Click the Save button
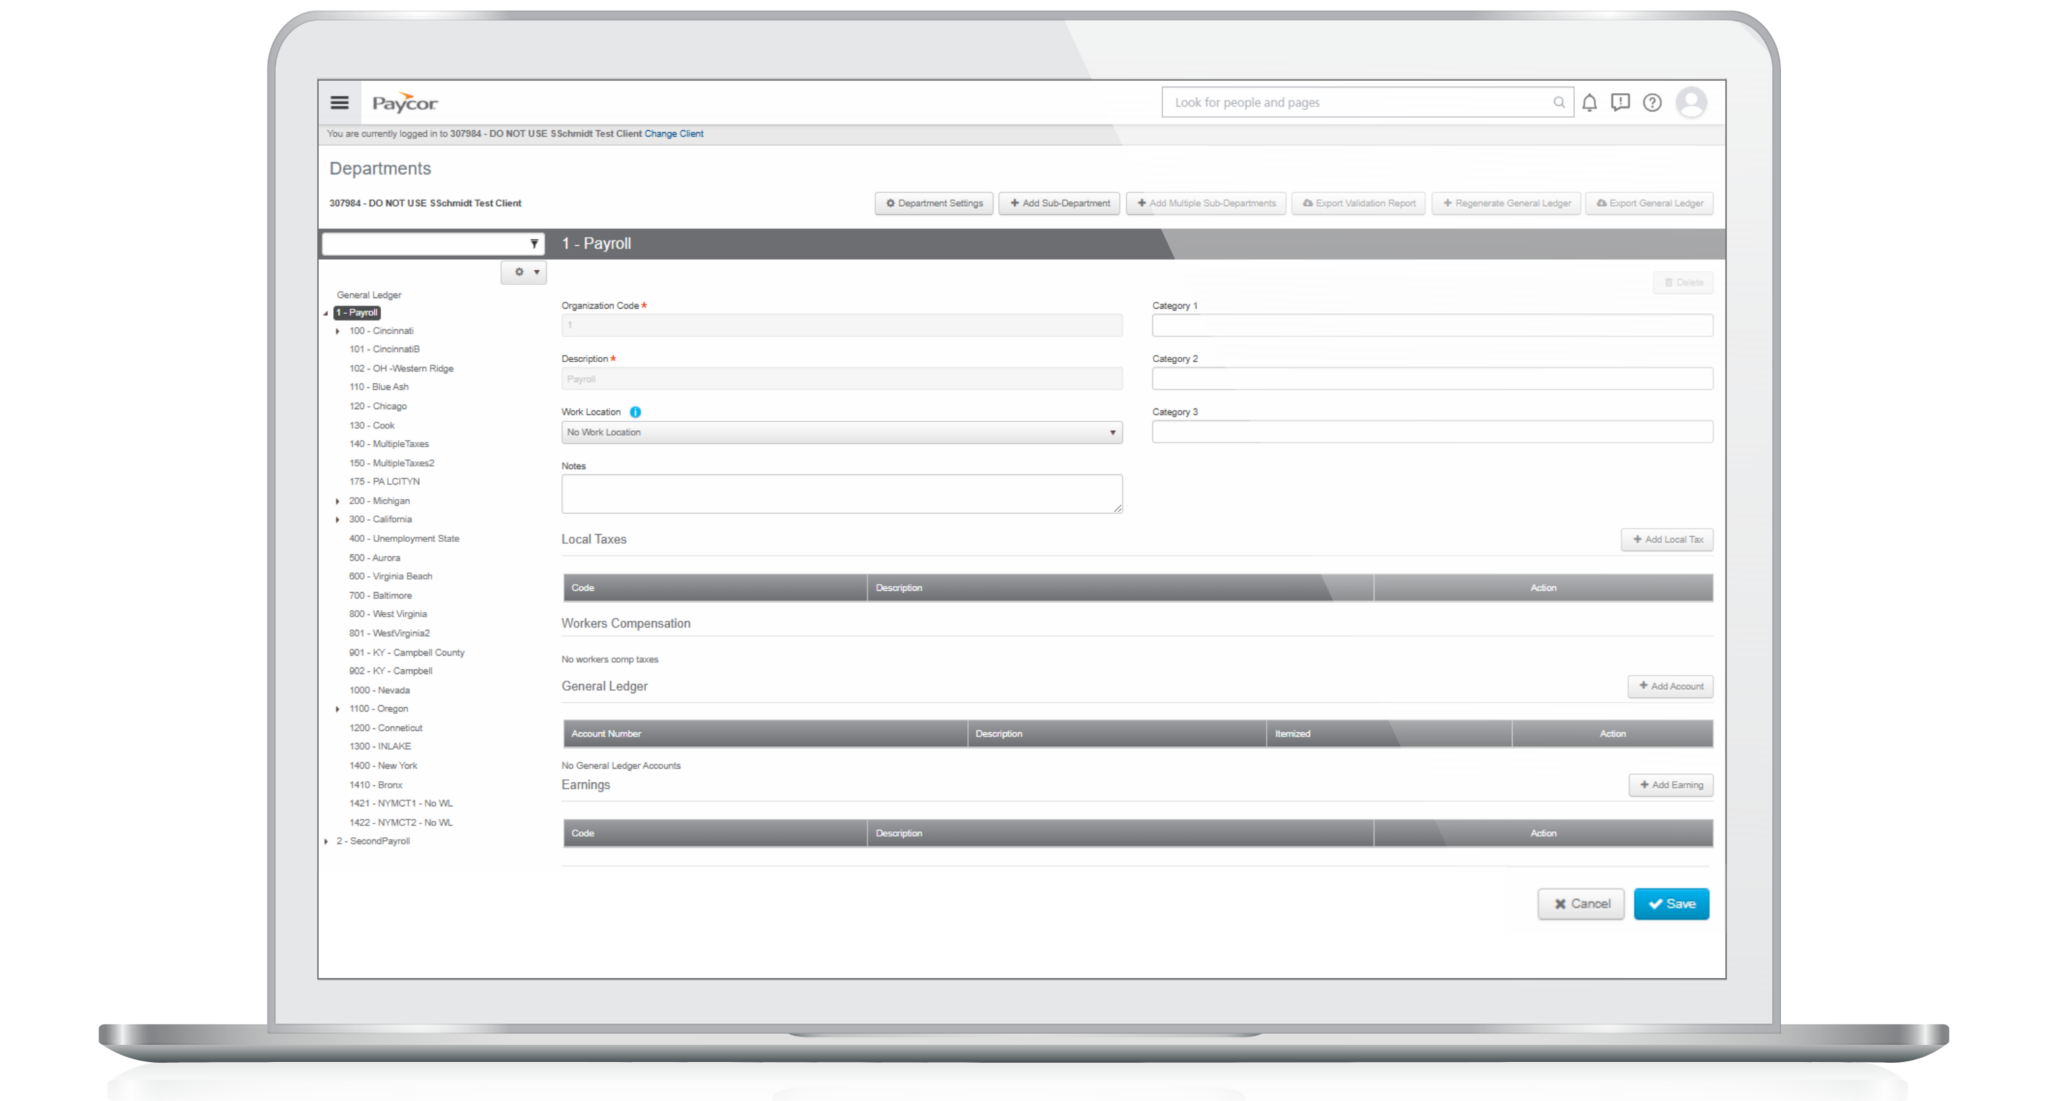Image resolution: width=2048 pixels, height=1101 pixels. 1671,903
